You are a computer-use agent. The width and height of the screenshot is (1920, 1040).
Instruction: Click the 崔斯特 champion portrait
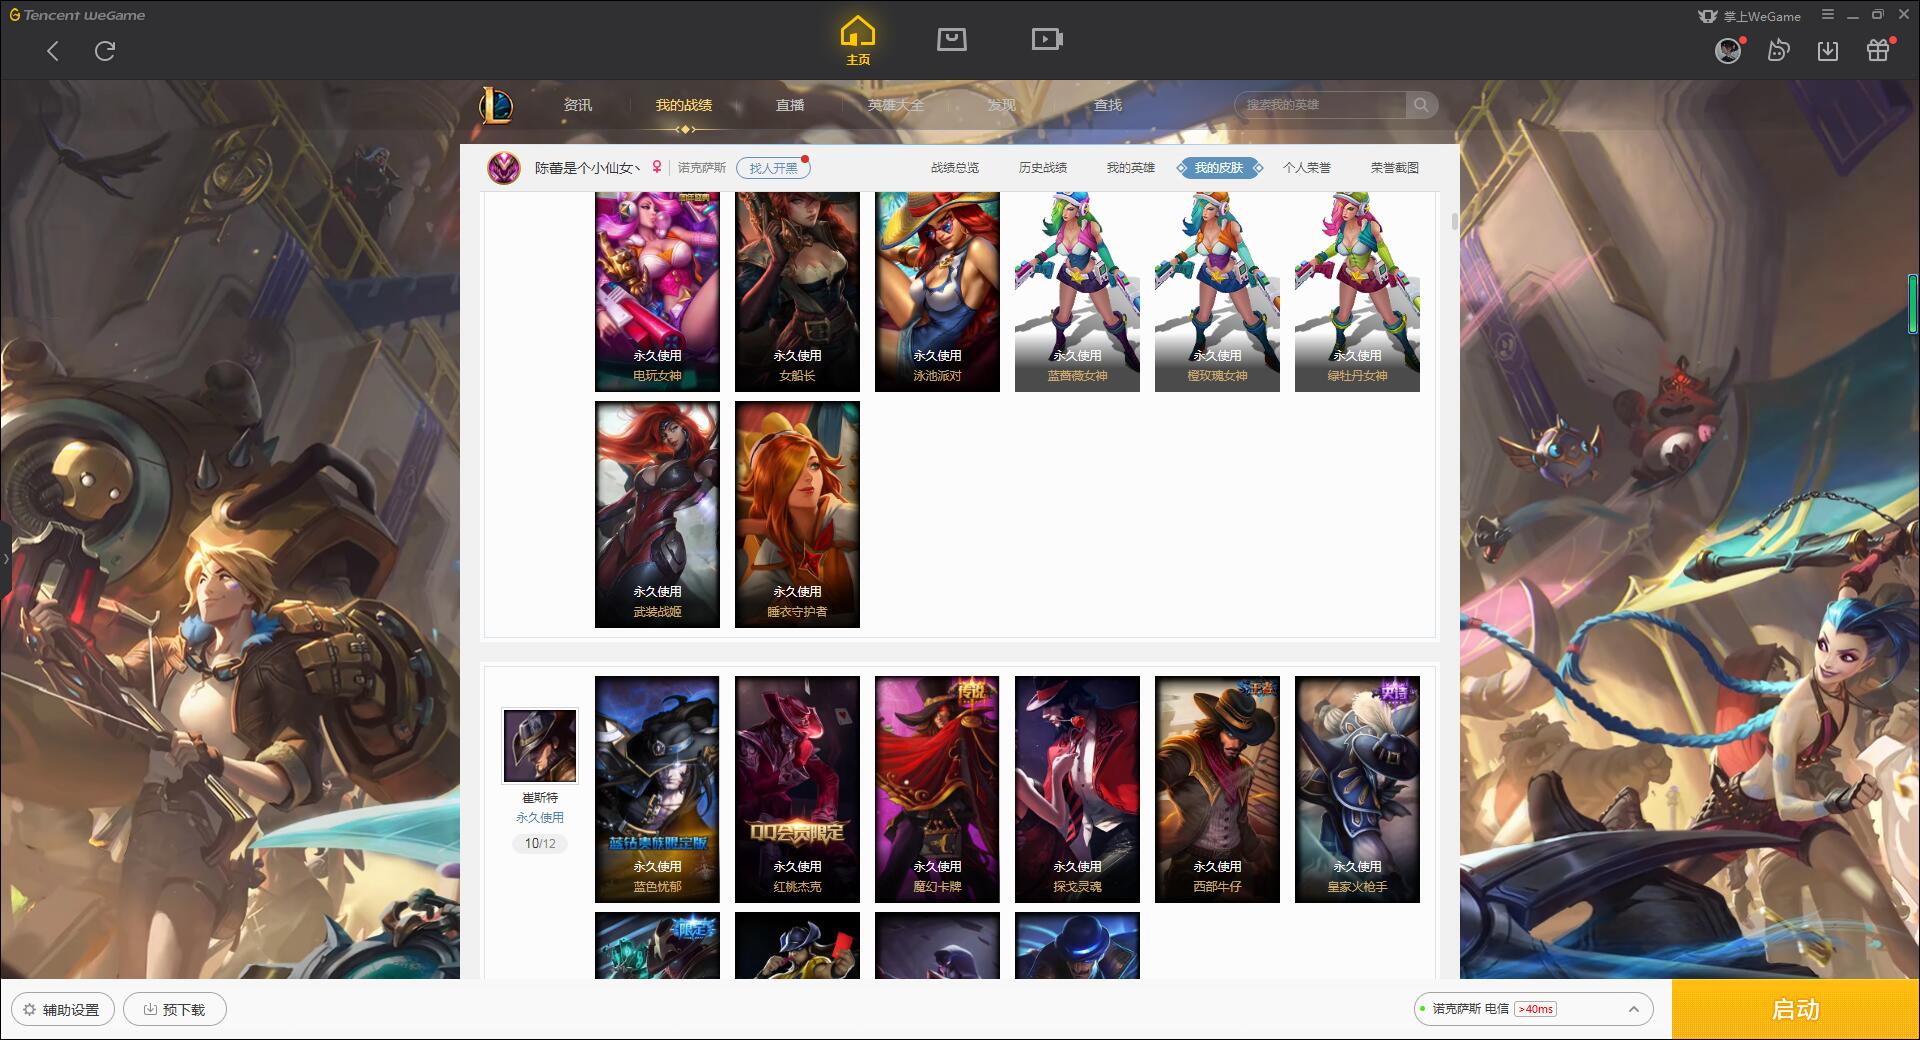point(540,746)
